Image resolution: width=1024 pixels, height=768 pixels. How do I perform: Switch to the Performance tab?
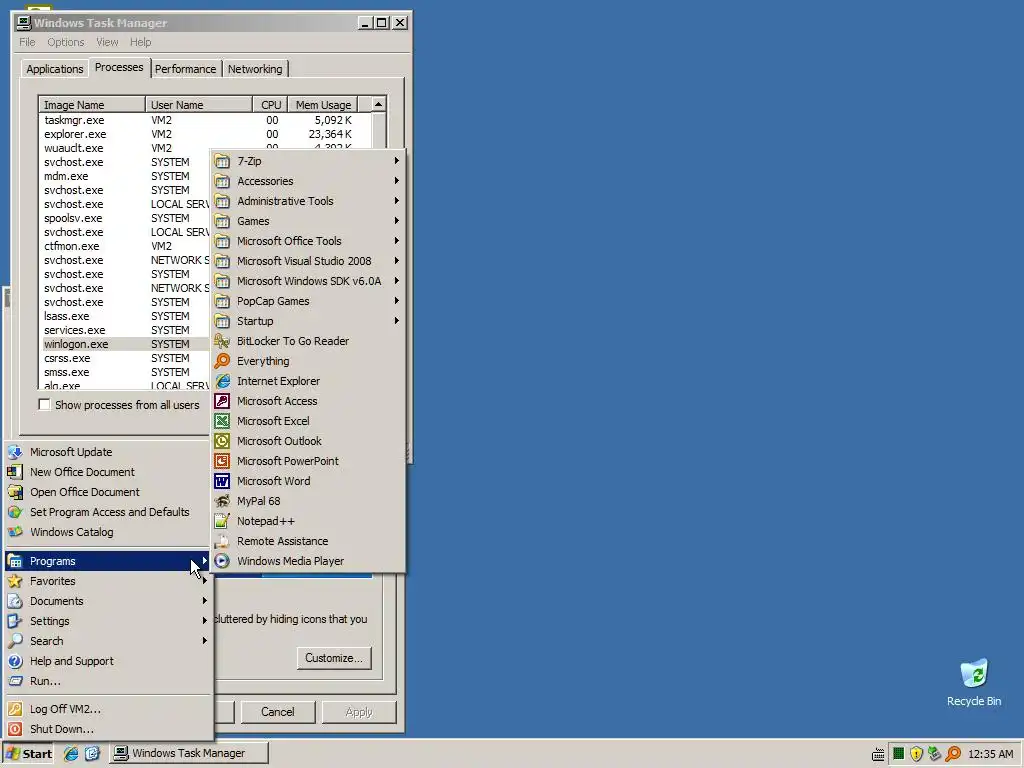[x=185, y=69]
